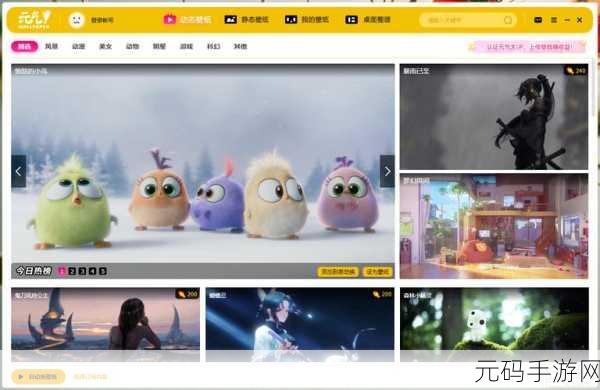Open the hamburger menu icon in header

coord(554,20)
